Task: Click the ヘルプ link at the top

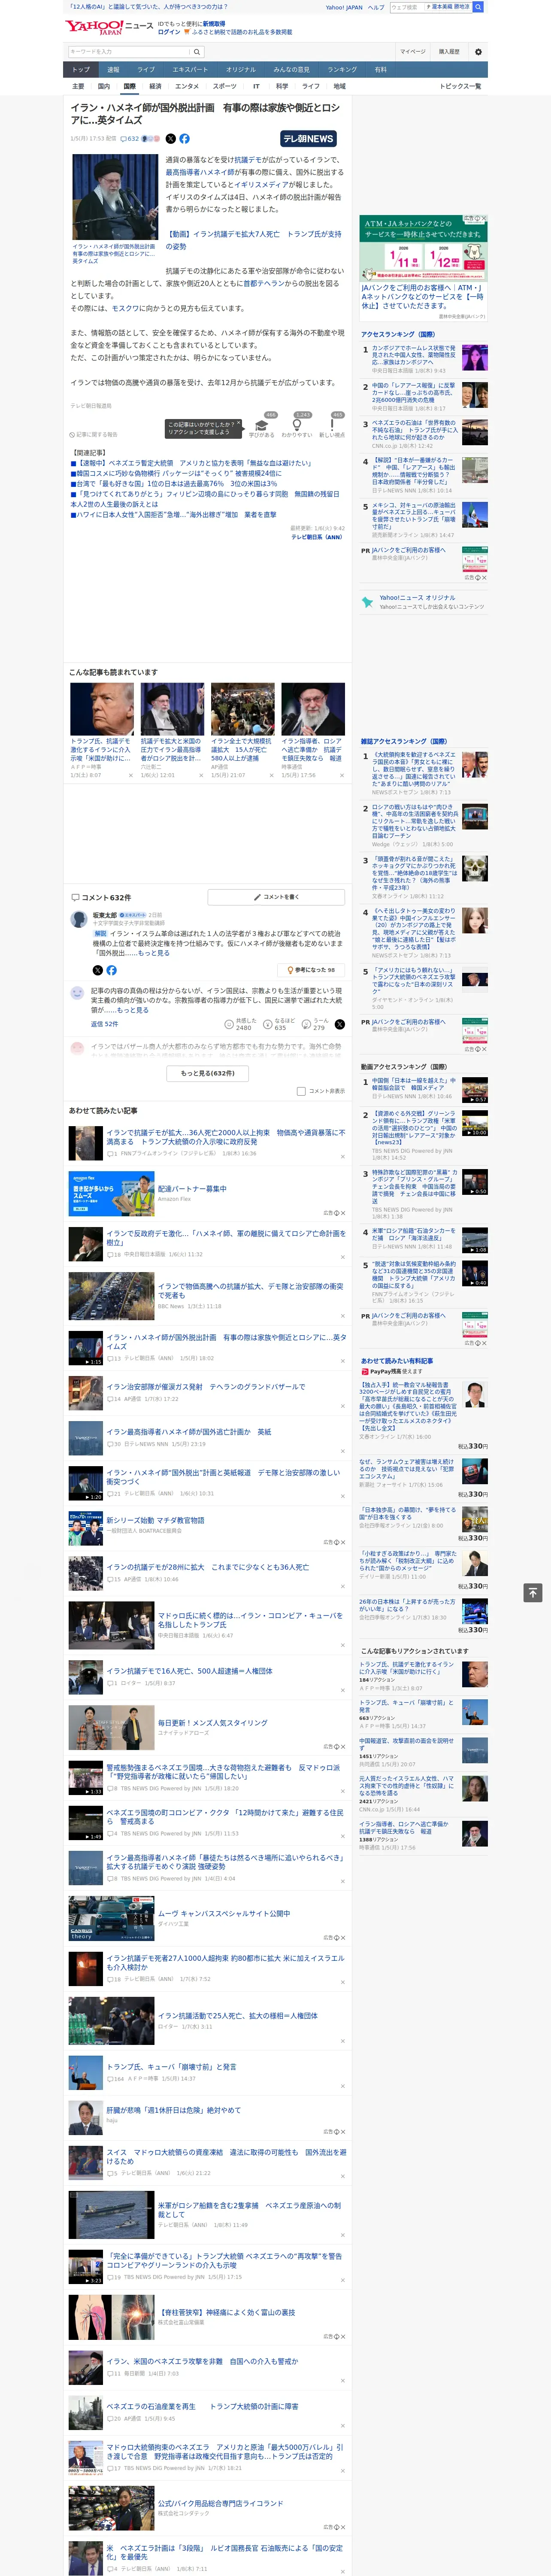Action: pyautogui.click(x=375, y=7)
